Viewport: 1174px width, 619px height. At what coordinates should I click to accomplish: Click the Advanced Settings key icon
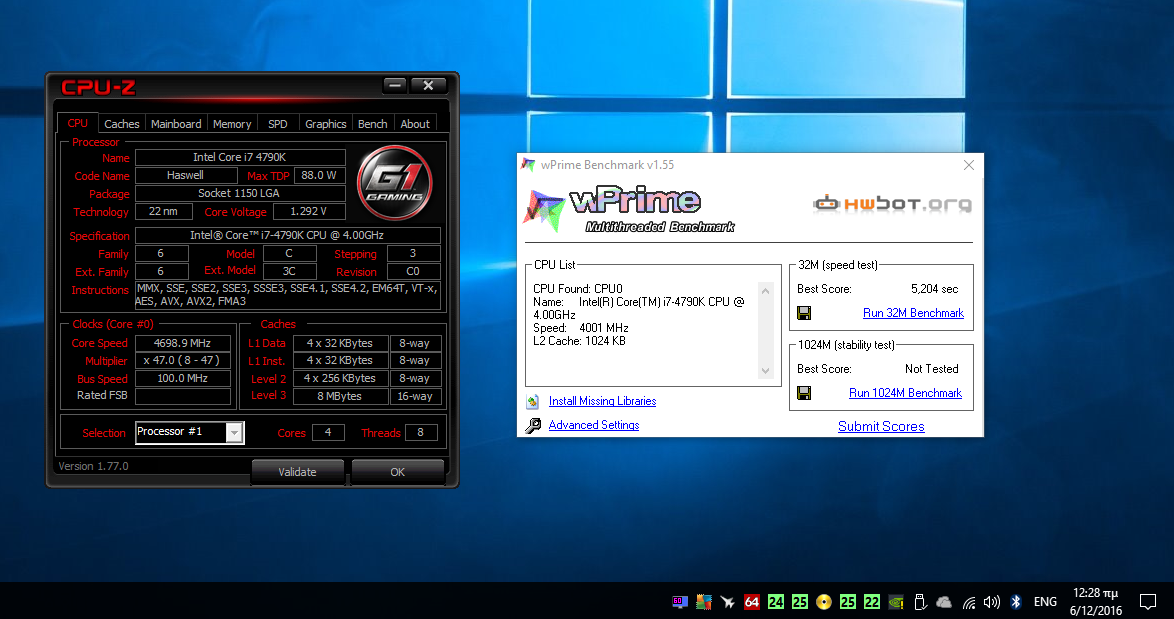pos(532,426)
